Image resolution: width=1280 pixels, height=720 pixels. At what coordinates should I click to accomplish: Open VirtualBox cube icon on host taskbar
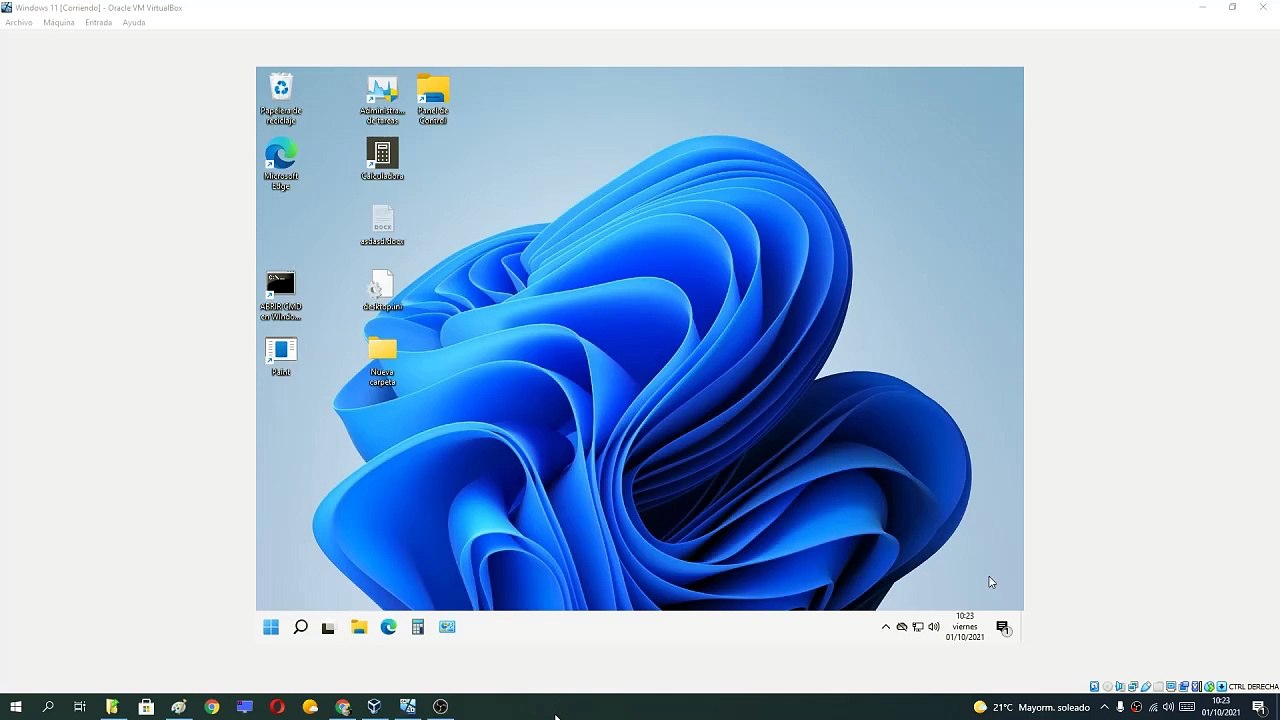pyautogui.click(x=374, y=707)
